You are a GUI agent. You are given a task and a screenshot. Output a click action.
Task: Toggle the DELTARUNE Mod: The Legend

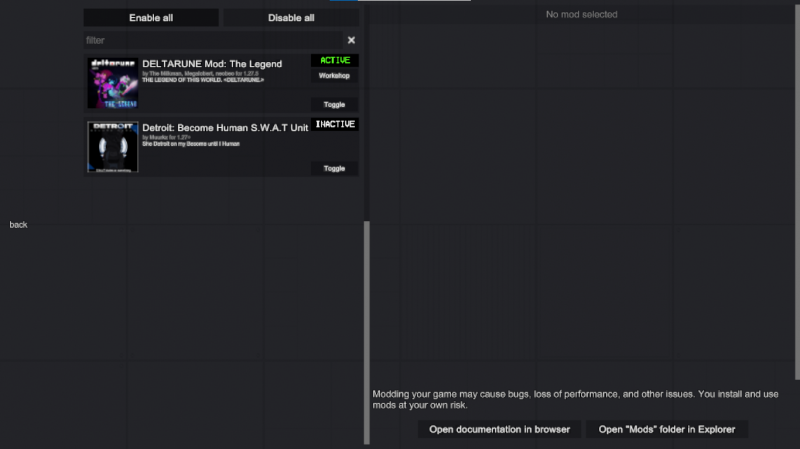(x=334, y=104)
